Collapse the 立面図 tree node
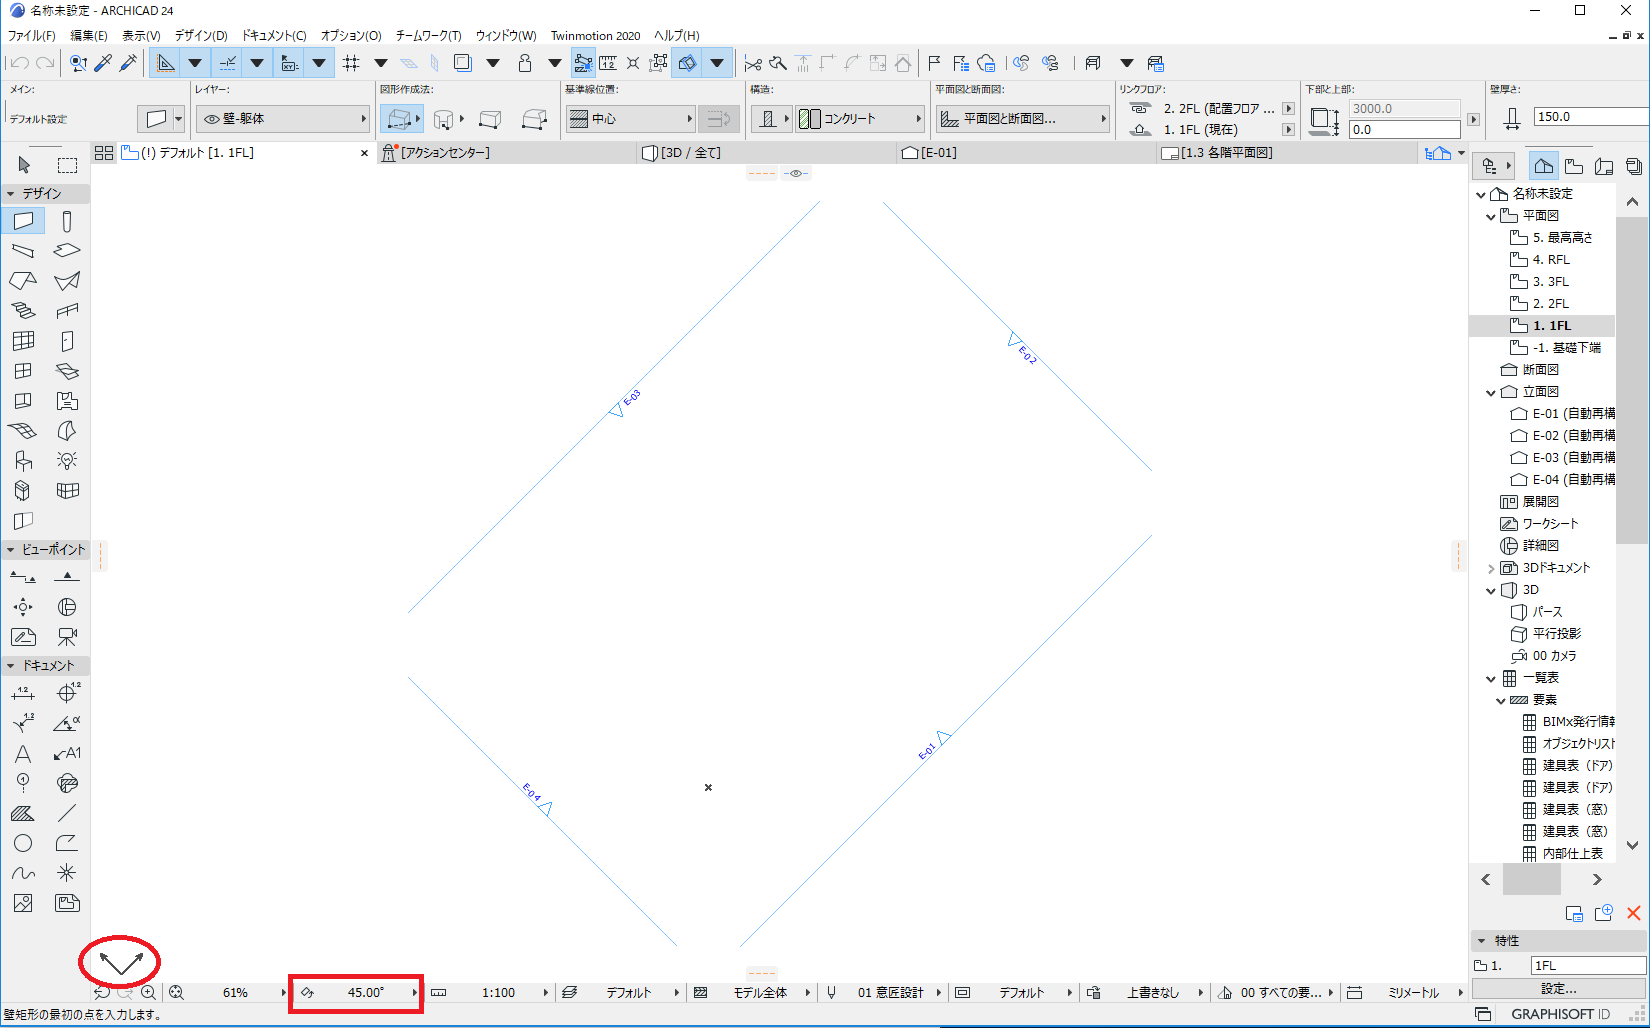The height and width of the screenshot is (1028, 1650). point(1491,392)
